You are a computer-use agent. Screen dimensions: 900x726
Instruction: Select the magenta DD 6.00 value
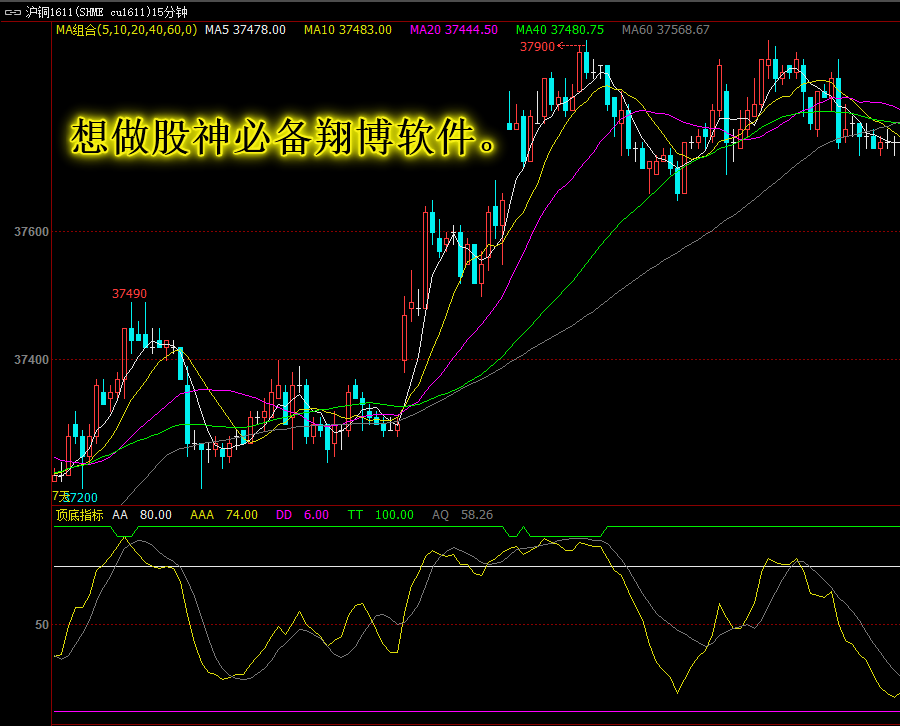pos(302,515)
